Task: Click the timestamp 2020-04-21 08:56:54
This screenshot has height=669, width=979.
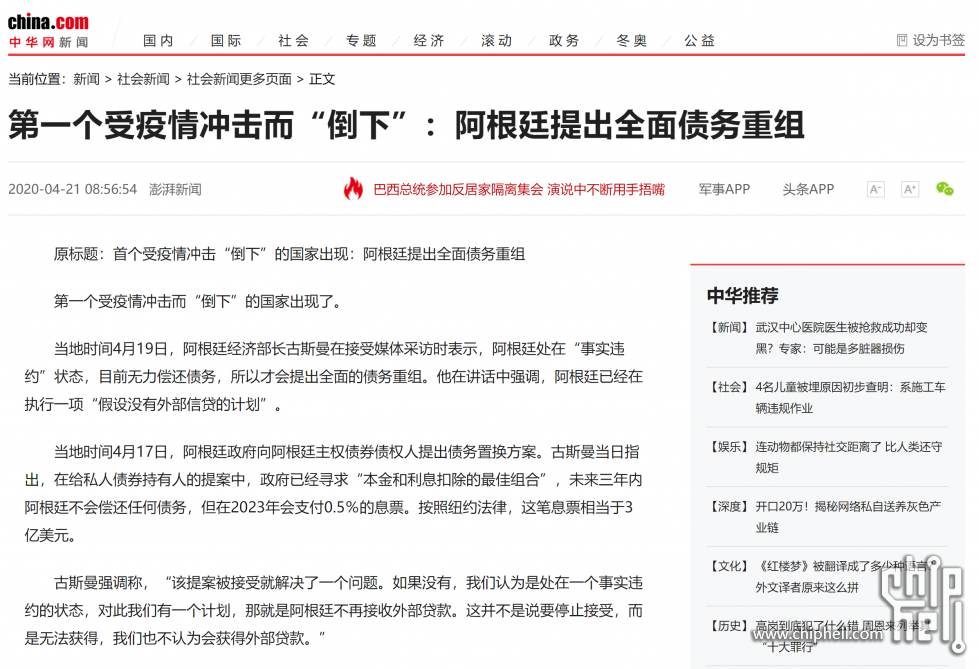Action: pyautogui.click(x=72, y=189)
